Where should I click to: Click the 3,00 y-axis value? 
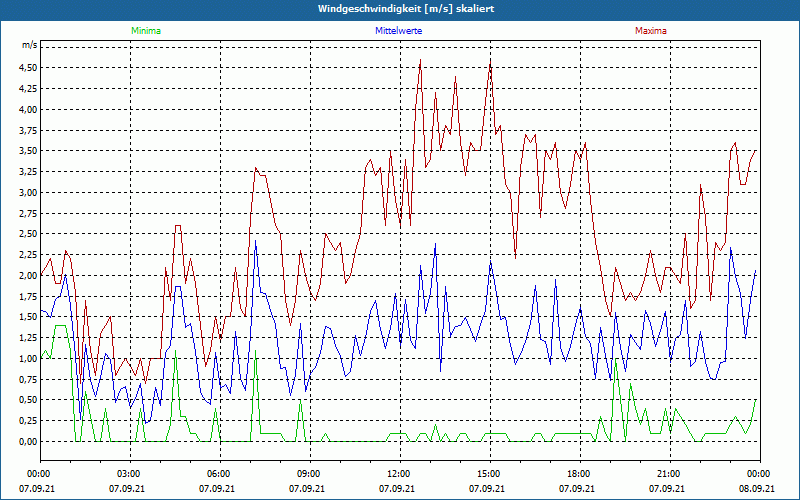(28, 193)
